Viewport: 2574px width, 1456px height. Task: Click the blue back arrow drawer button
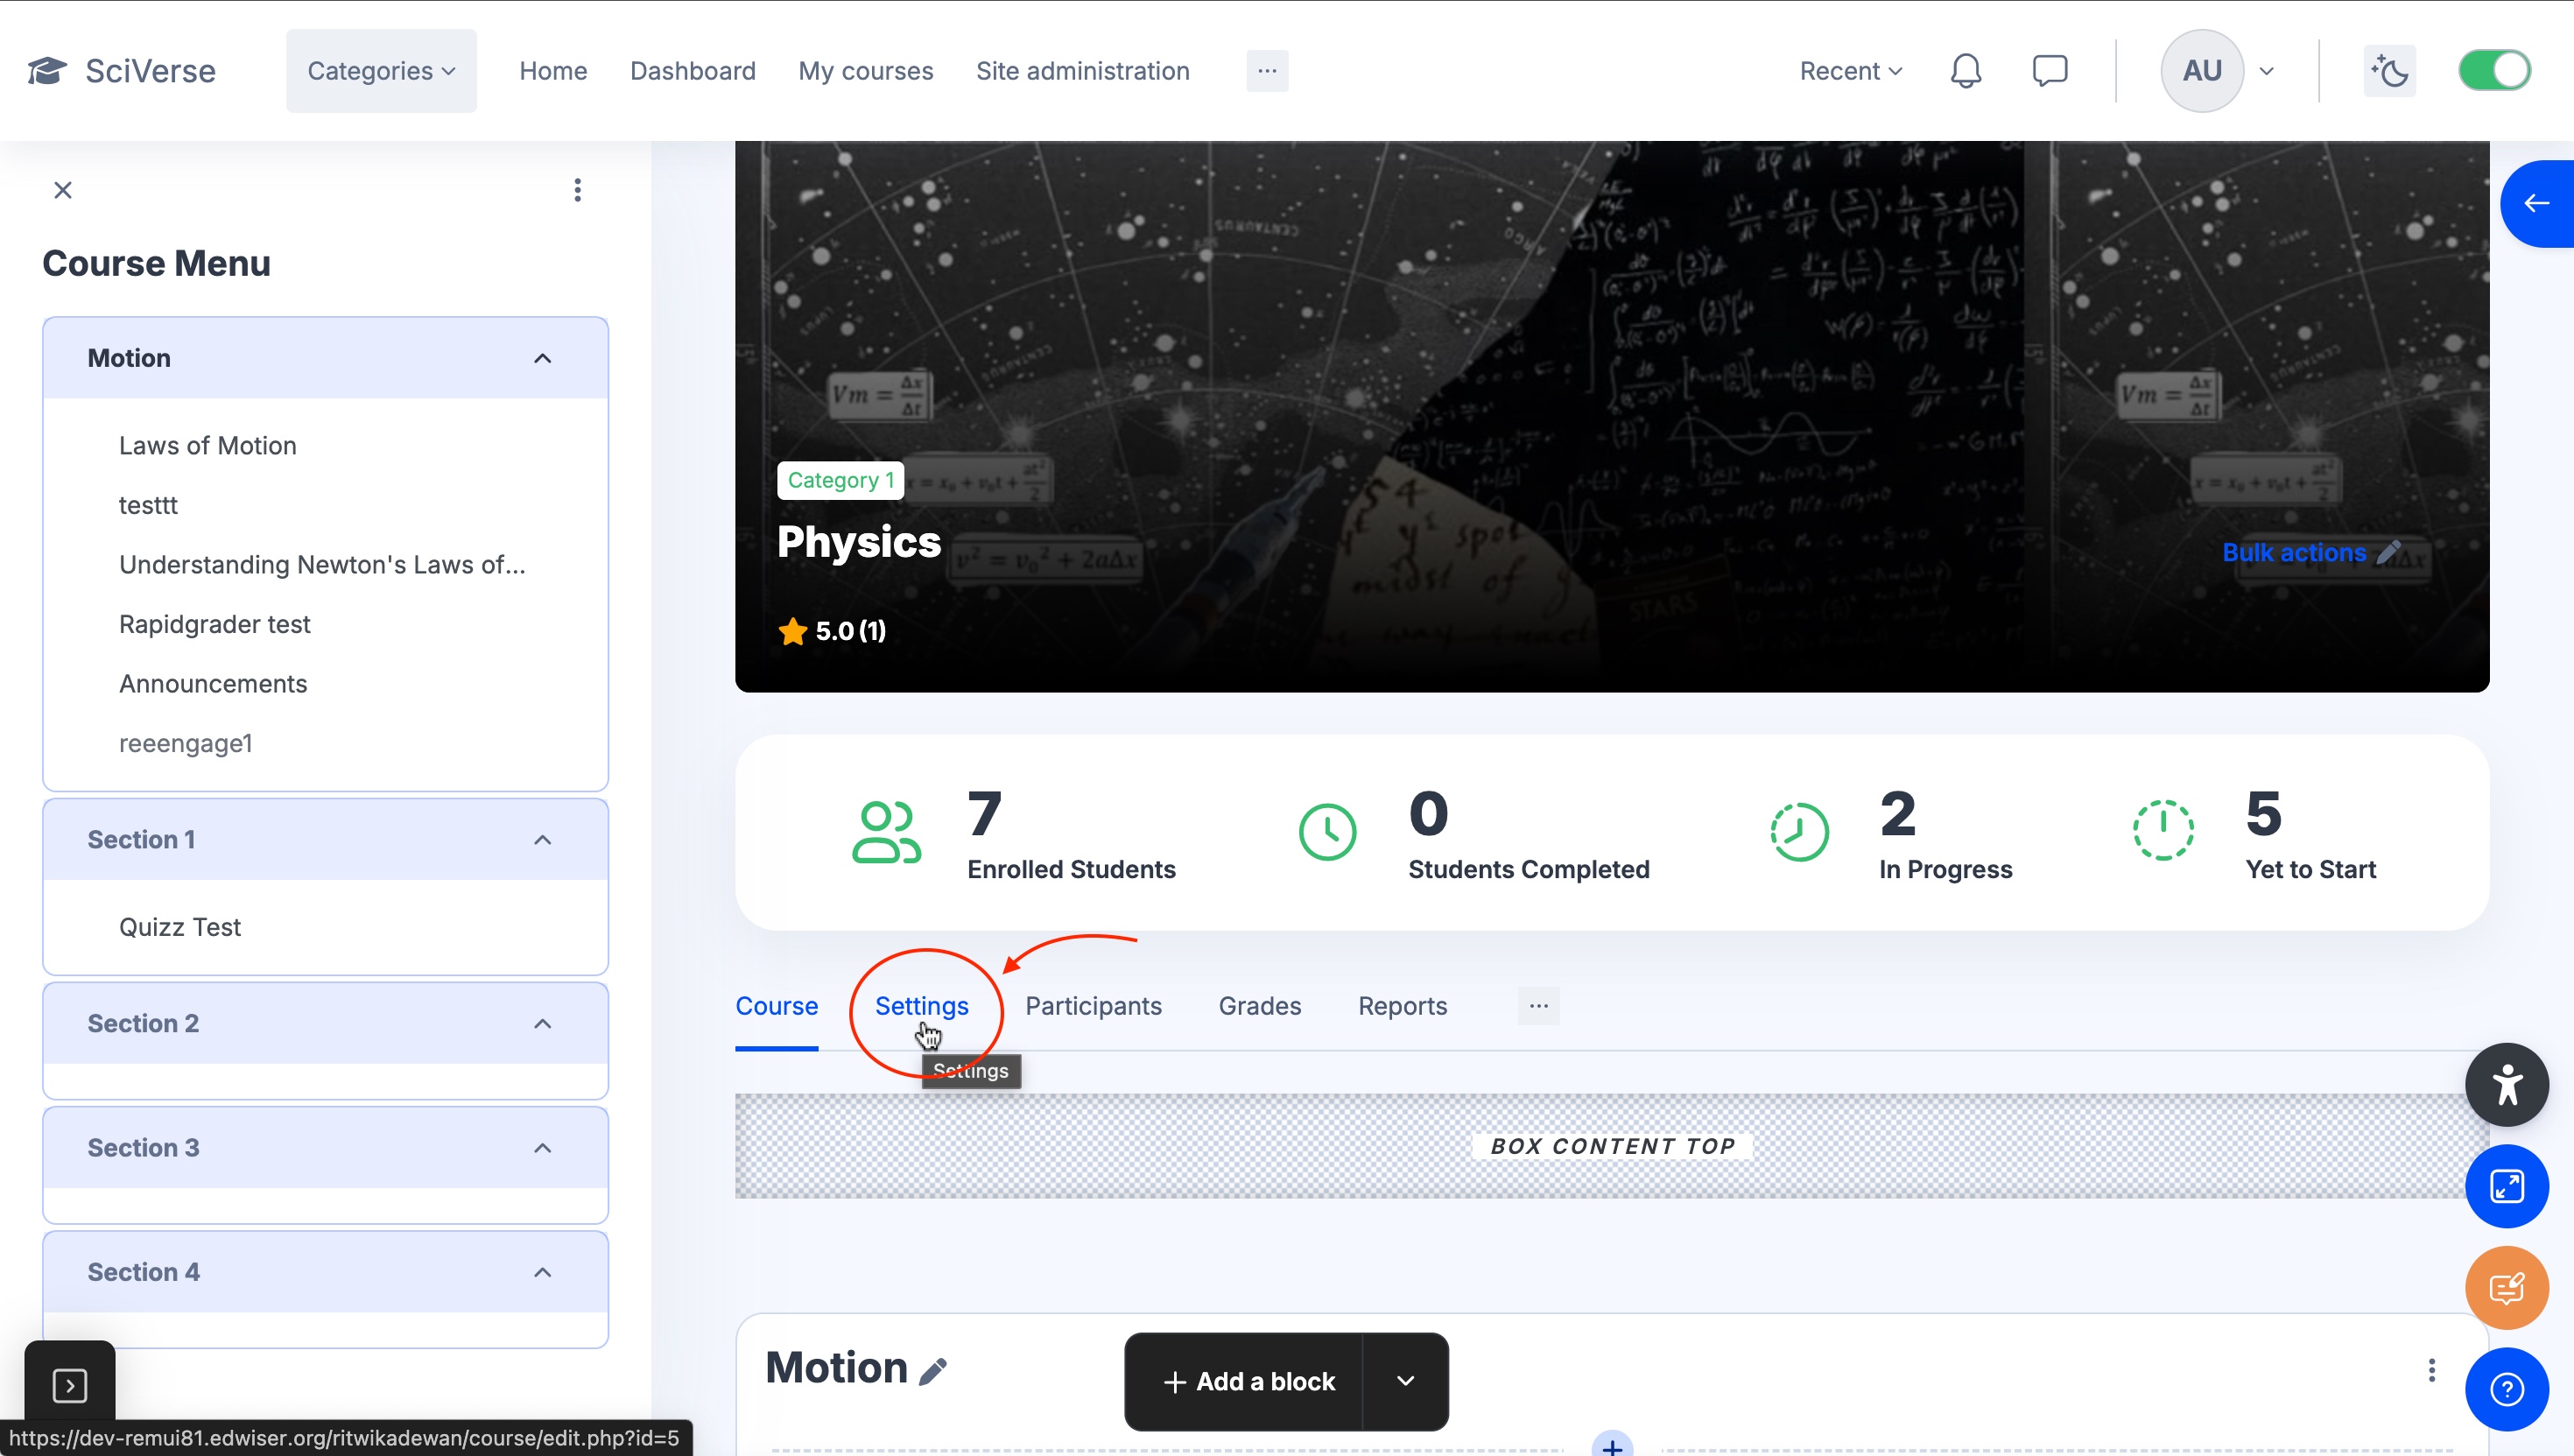tap(2536, 204)
